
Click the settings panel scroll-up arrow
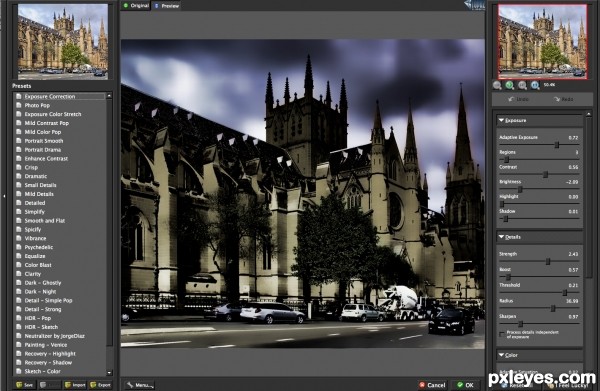[589, 114]
